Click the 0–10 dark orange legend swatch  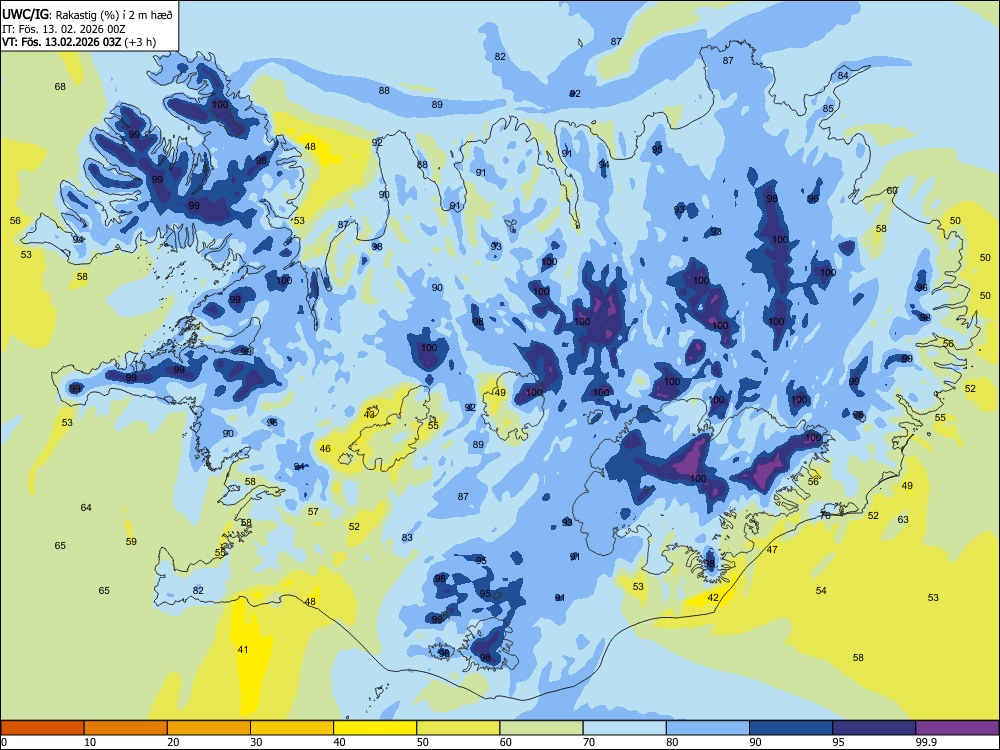pyautogui.click(x=42, y=728)
